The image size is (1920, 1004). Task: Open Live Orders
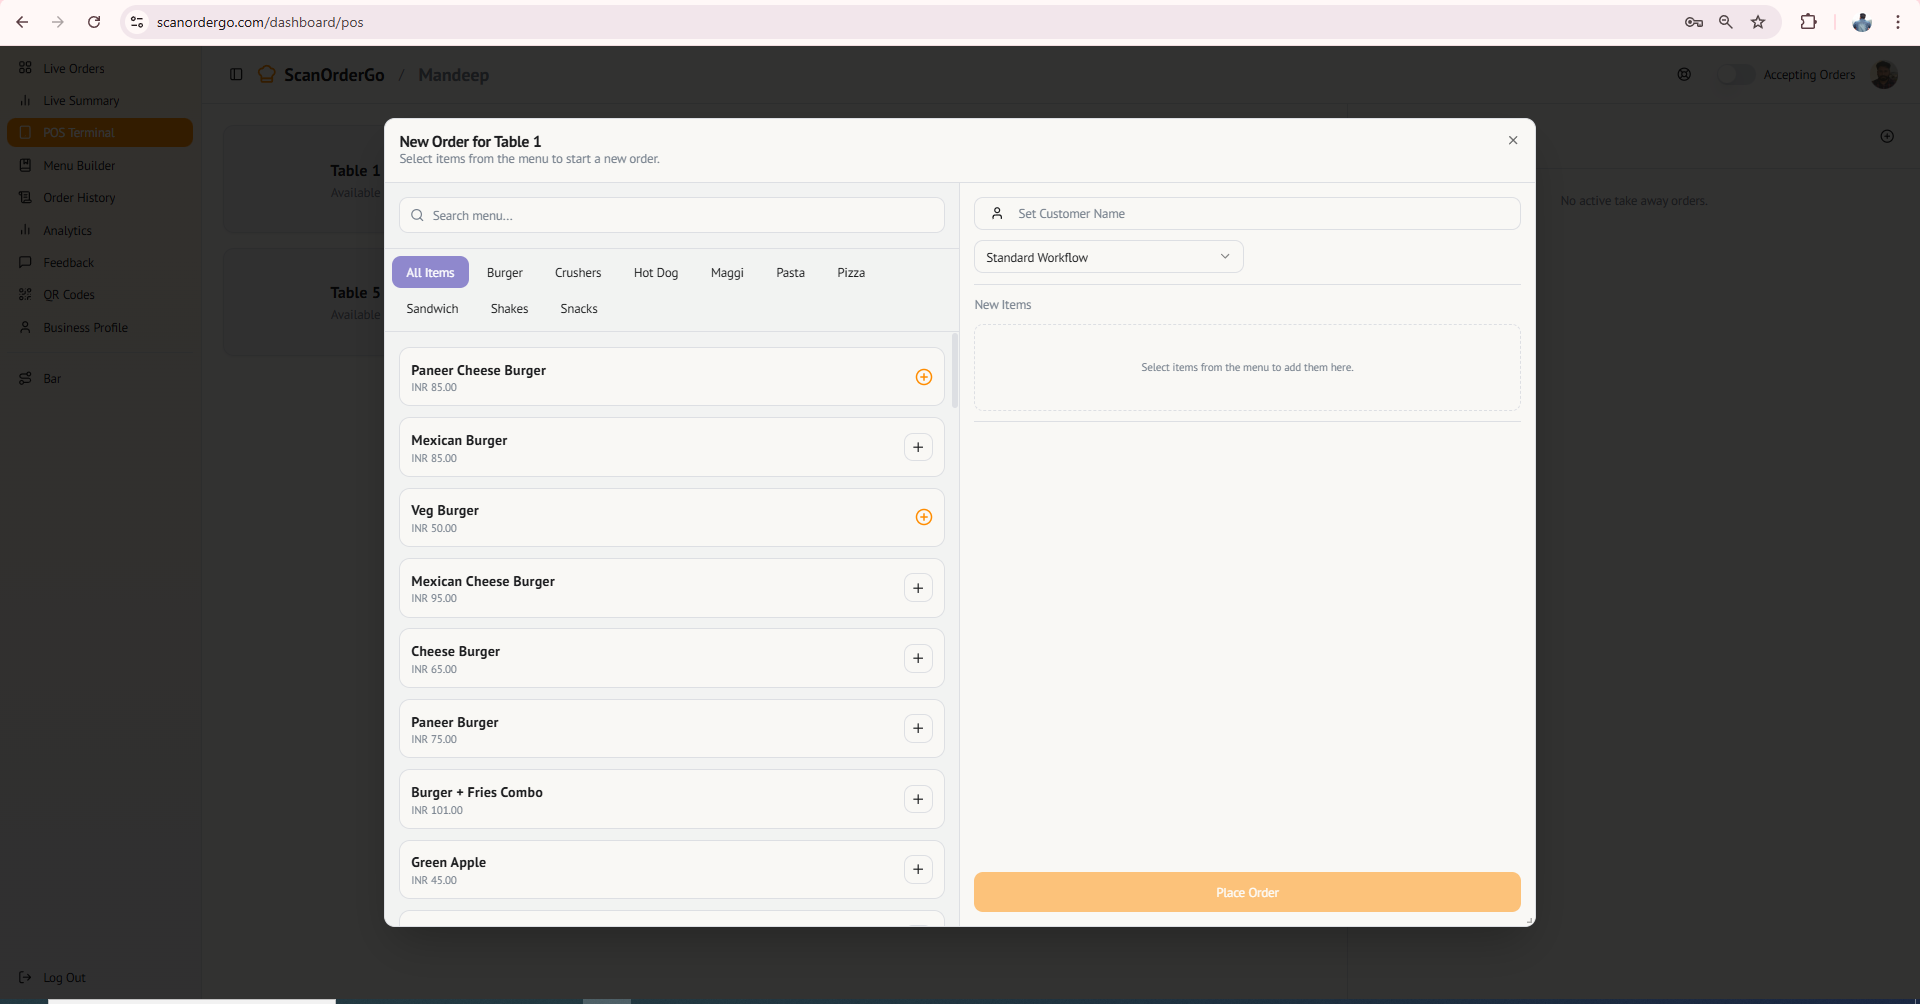coord(72,68)
